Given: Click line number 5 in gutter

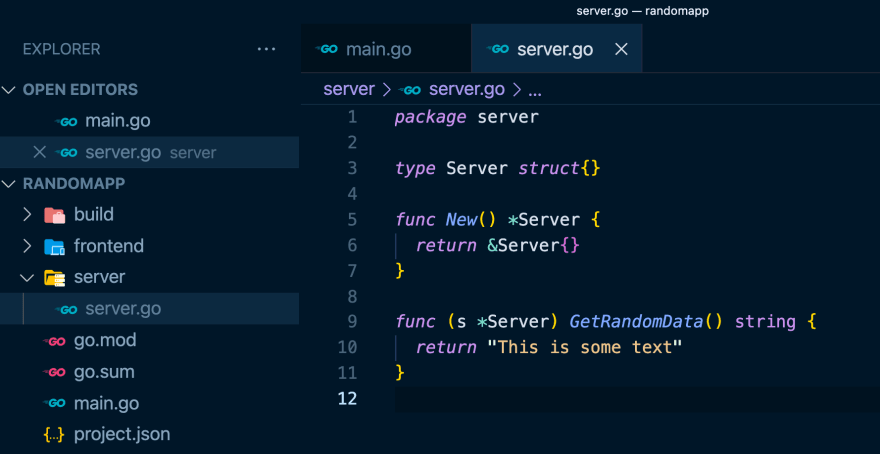Looking at the screenshot, I should tap(352, 219).
